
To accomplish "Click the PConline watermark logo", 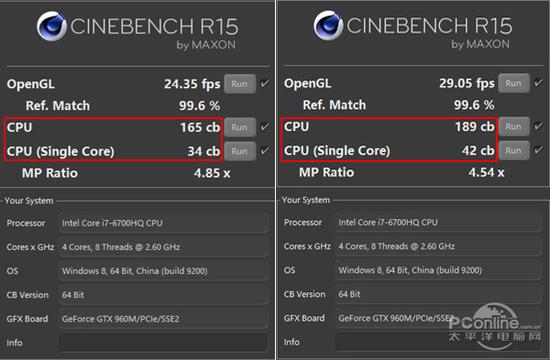I will coord(495,326).
